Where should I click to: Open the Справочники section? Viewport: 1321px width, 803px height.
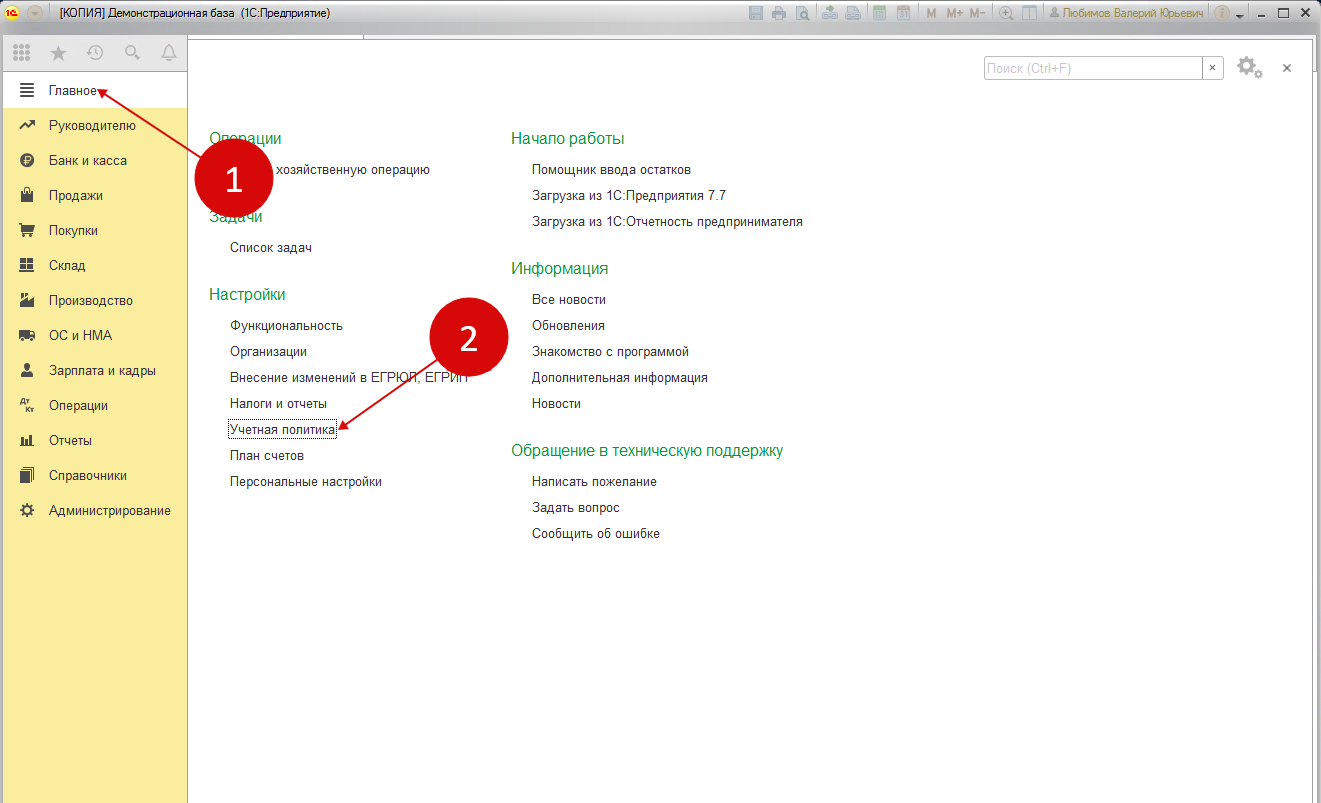point(94,475)
